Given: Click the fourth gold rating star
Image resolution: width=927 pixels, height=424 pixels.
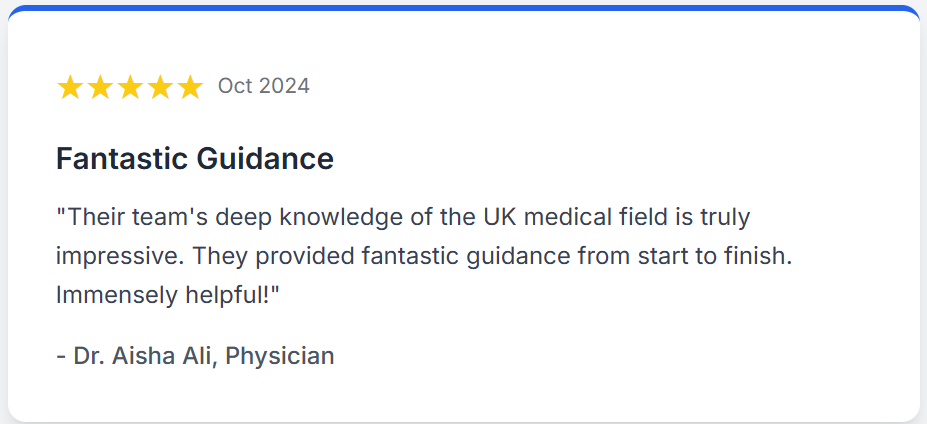Looking at the screenshot, I should (160, 88).
